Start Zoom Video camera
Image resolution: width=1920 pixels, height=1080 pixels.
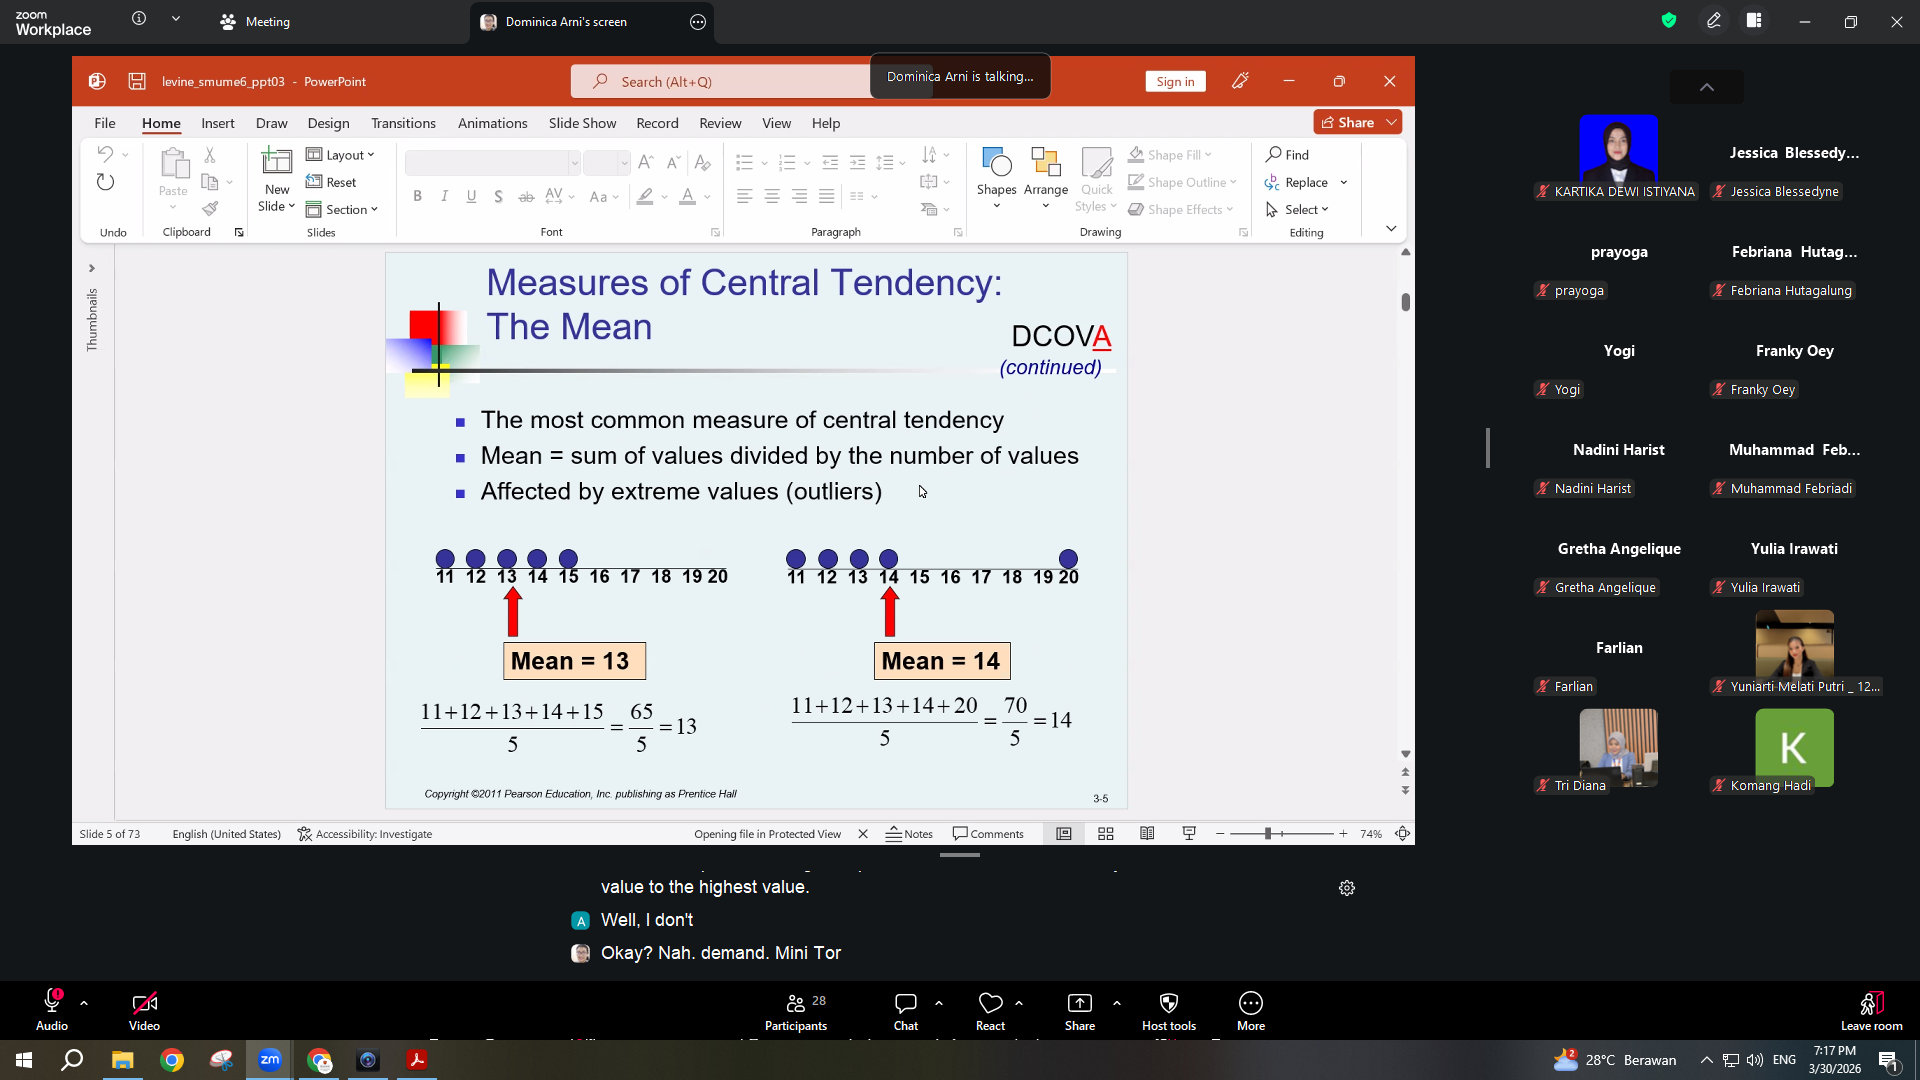(x=144, y=1011)
